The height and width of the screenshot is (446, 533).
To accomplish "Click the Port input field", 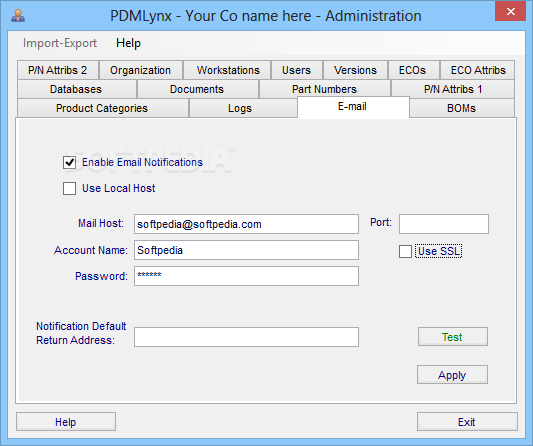I will pyautogui.click(x=444, y=224).
